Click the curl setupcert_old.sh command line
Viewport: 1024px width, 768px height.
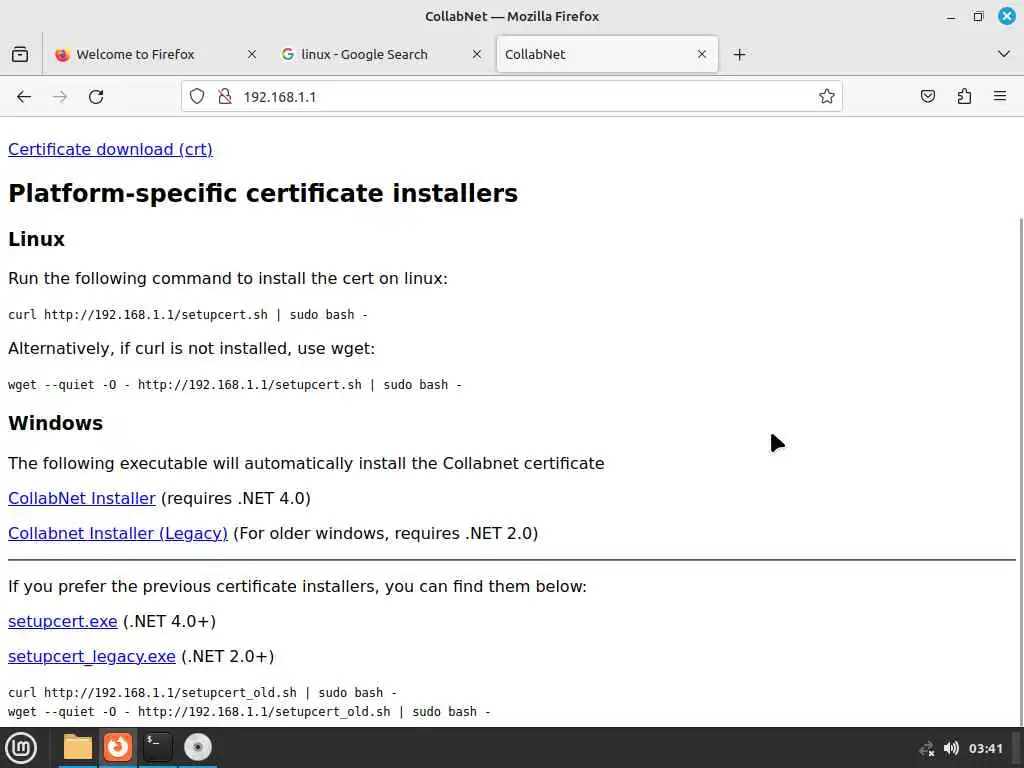click(x=202, y=692)
